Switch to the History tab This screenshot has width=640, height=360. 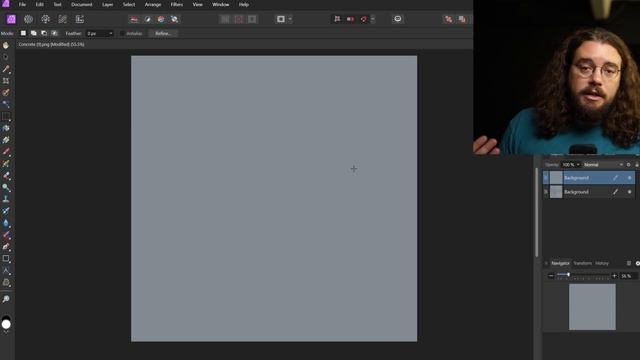point(602,263)
